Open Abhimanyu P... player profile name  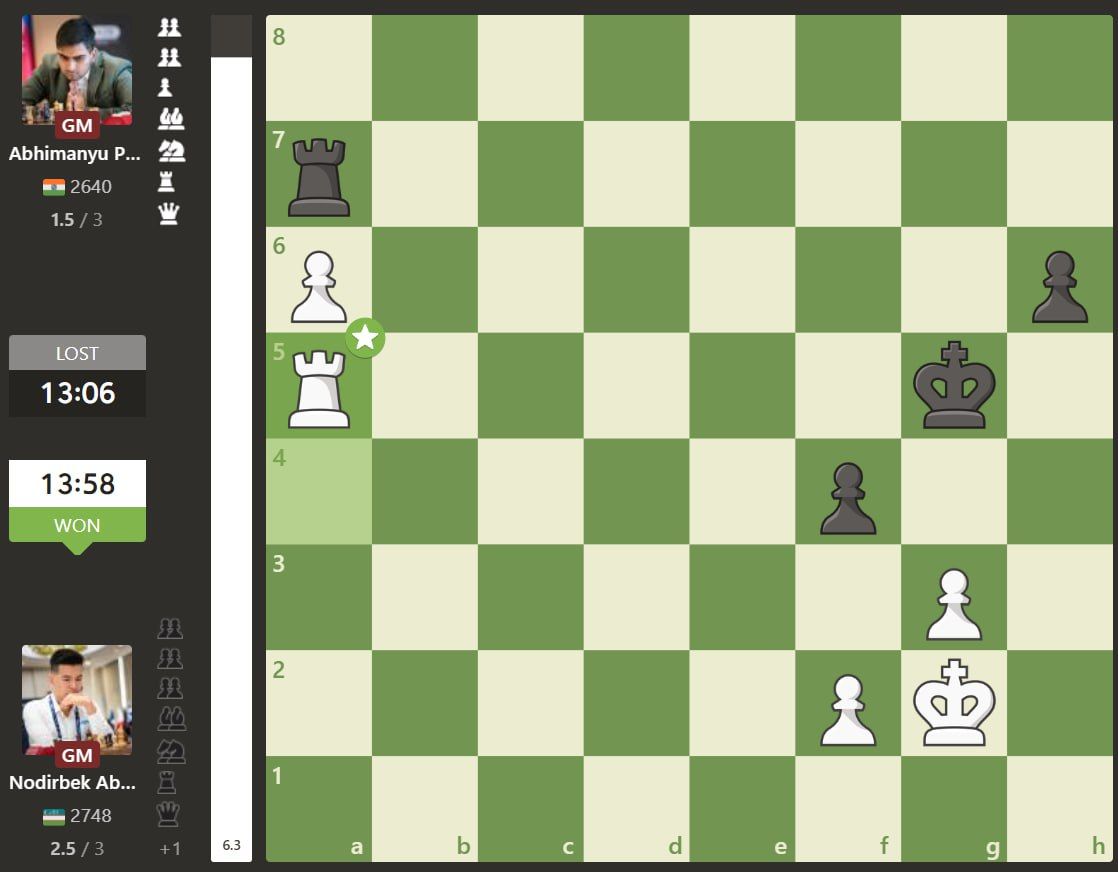[75, 153]
